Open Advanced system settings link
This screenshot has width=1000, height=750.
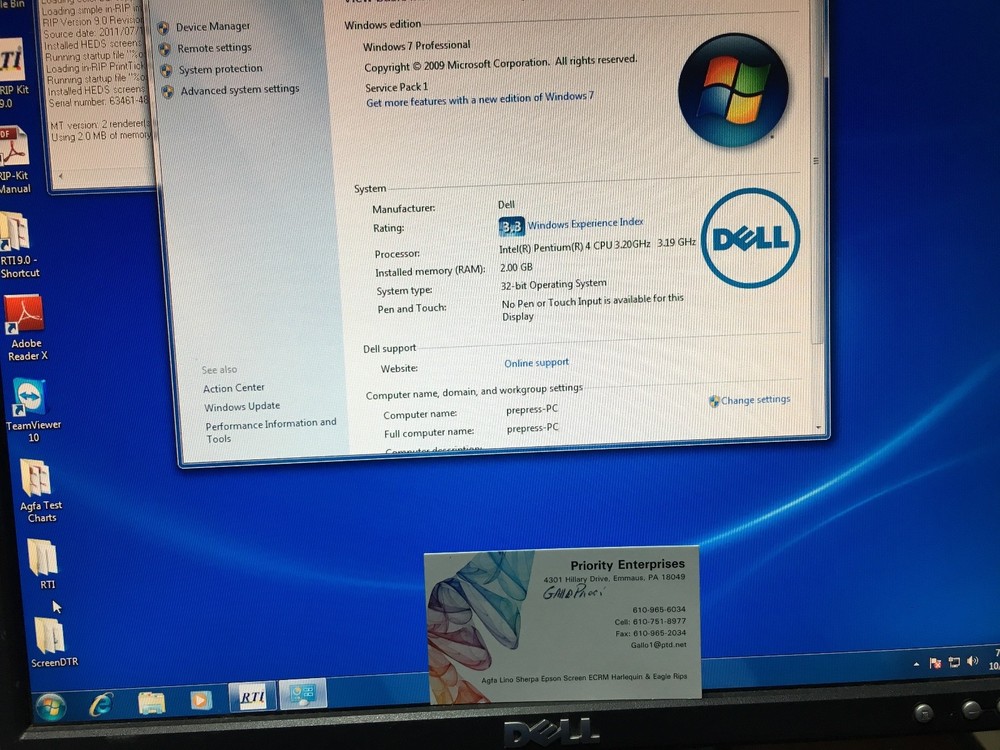pyautogui.click(x=239, y=90)
